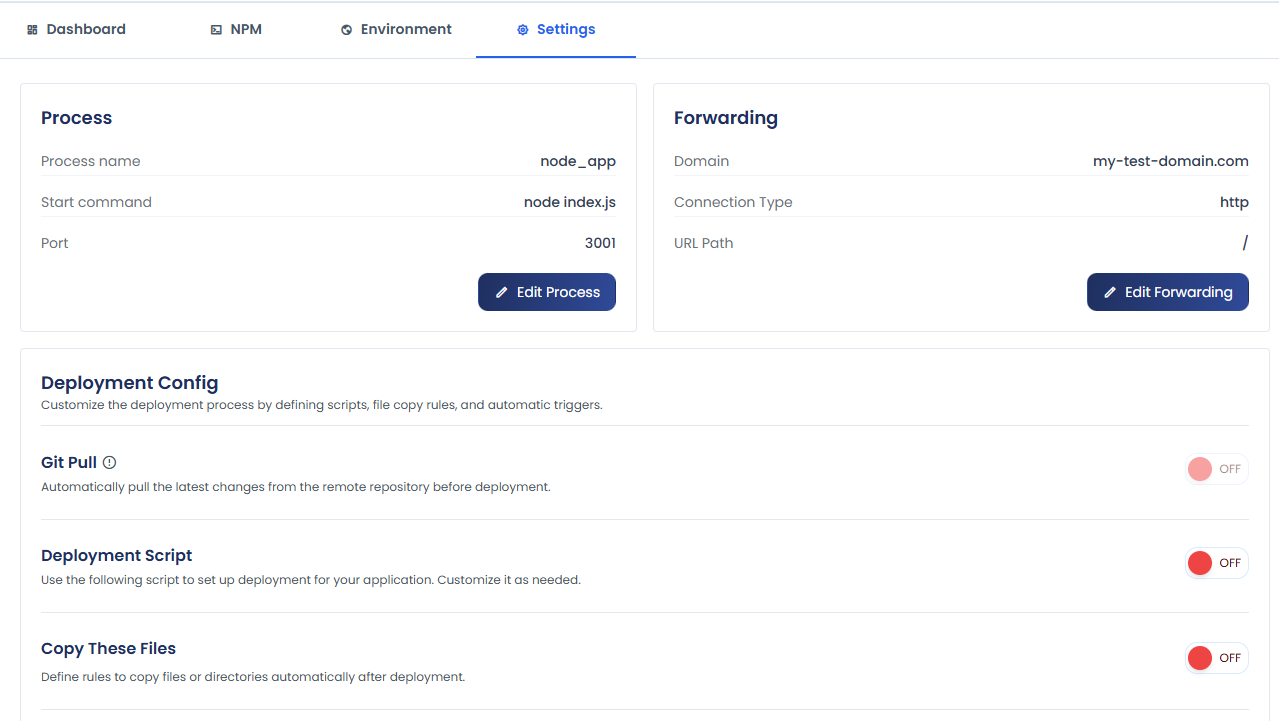Click the "Process name" label
This screenshot has height=721, width=1279.
tap(91, 161)
